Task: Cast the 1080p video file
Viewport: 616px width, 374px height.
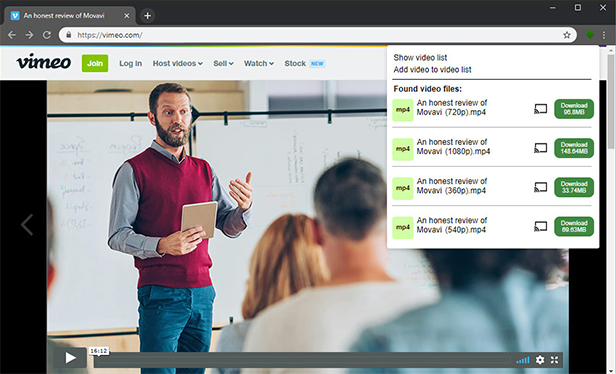Action: 541,148
